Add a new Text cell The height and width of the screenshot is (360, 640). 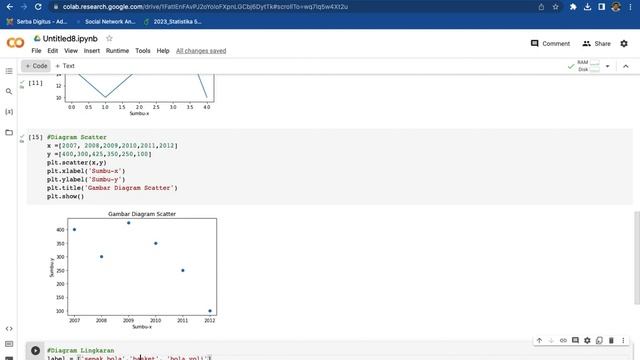(65, 66)
